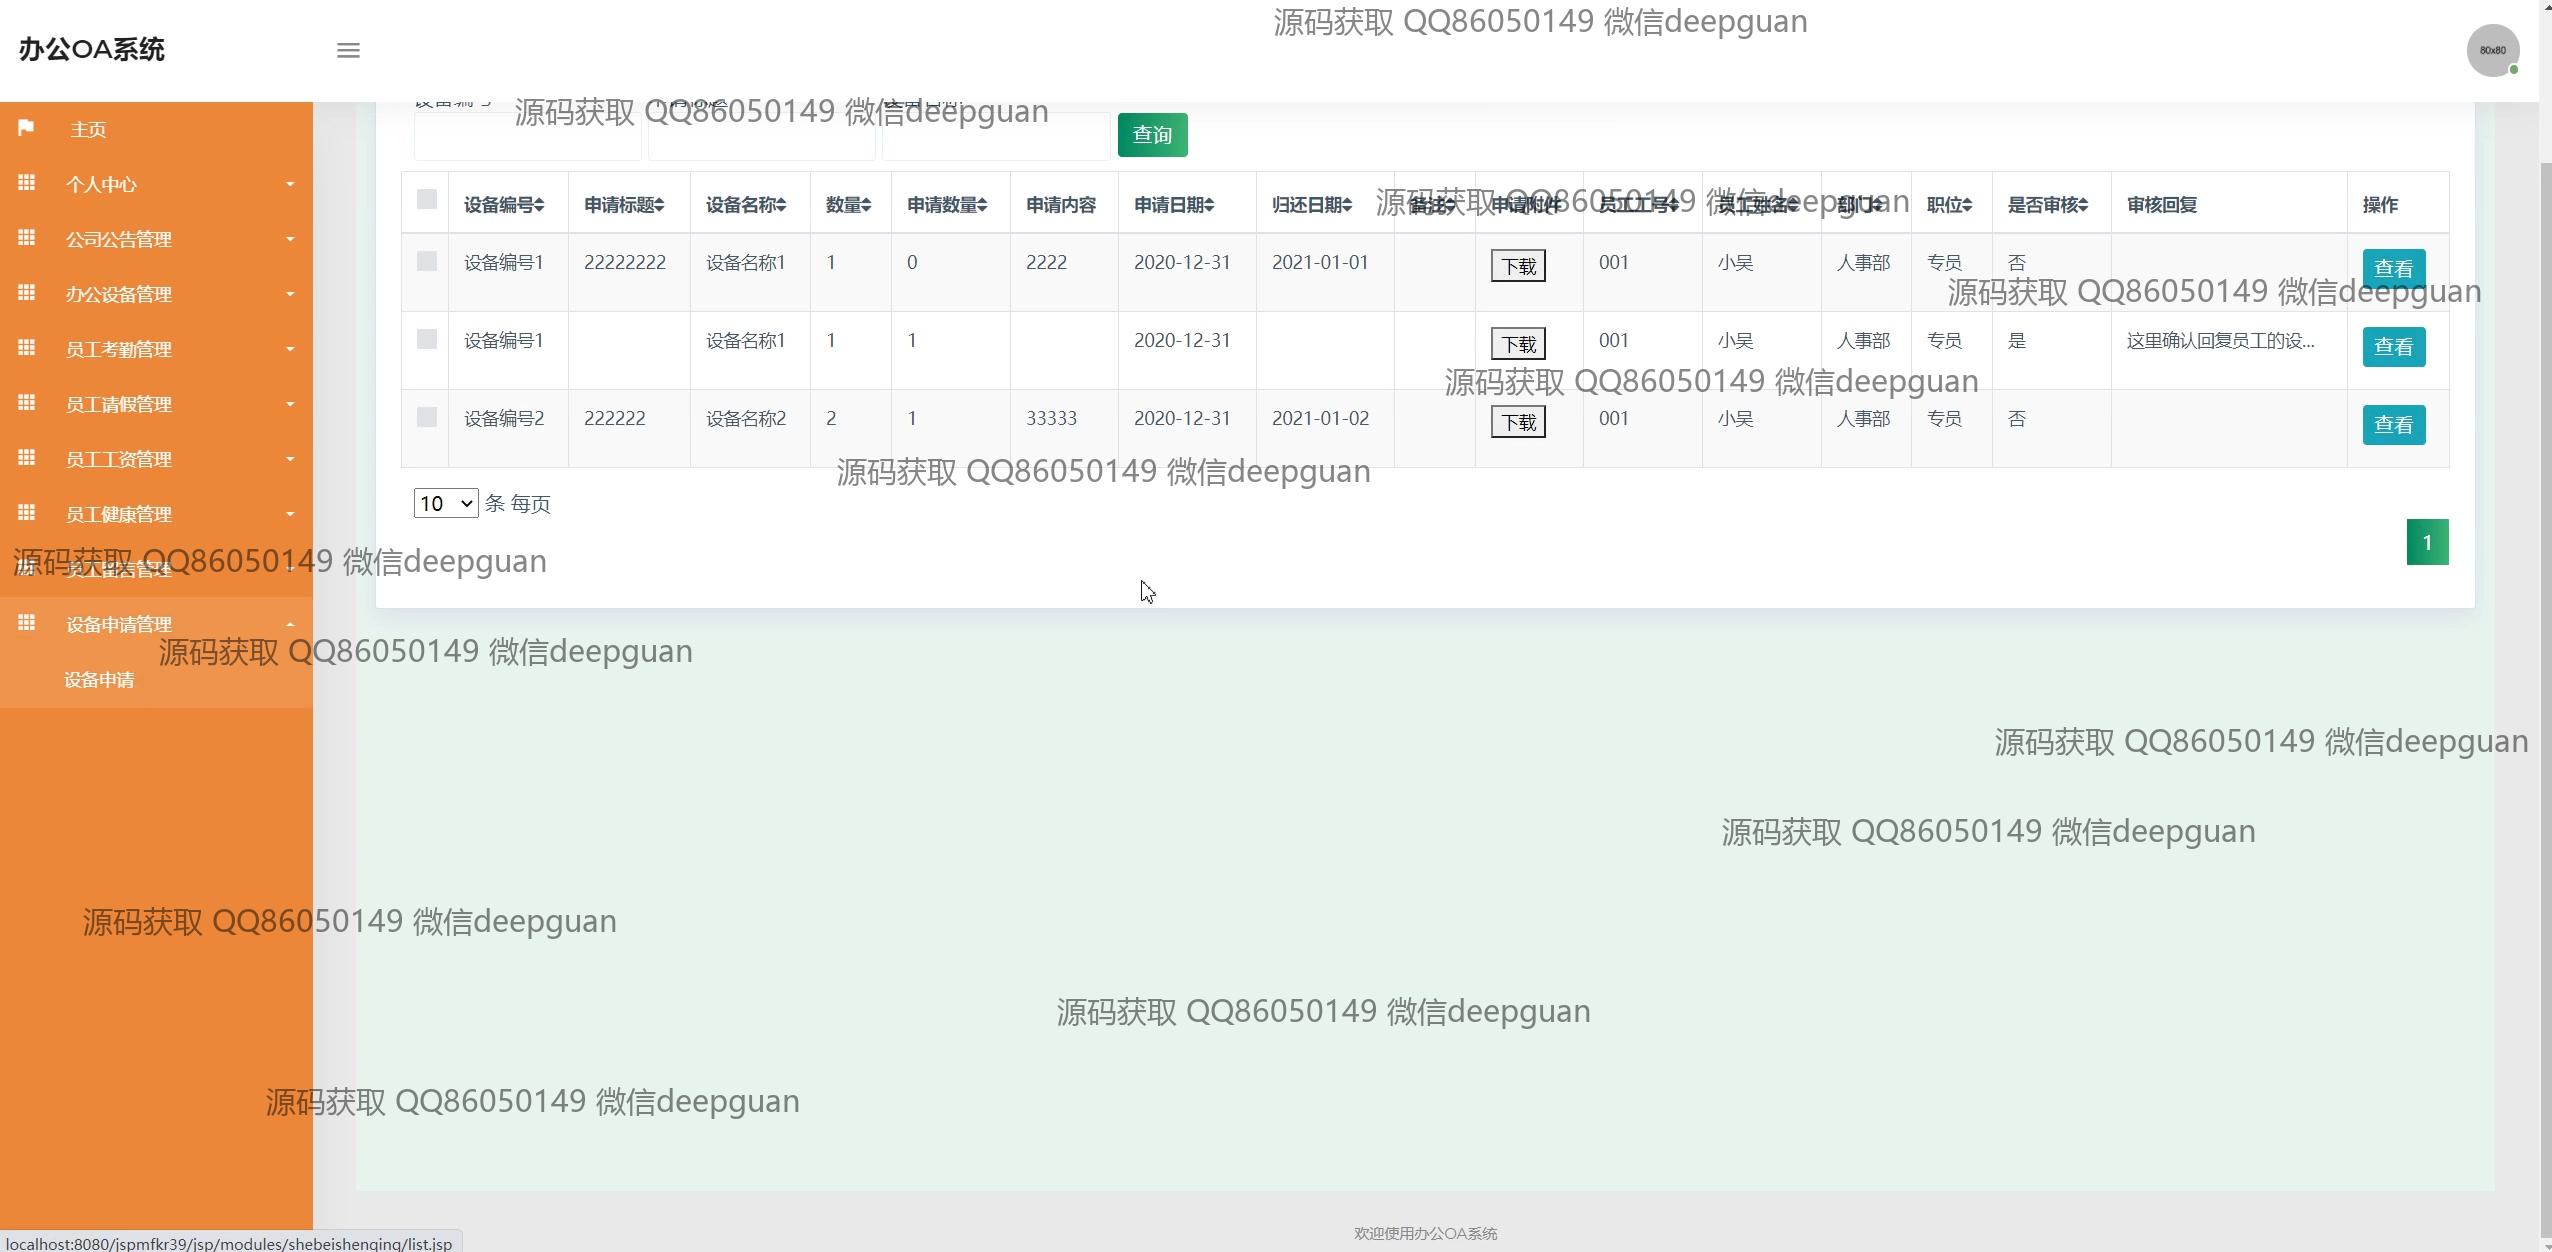Tick the select-all checkbox in table header
This screenshot has width=2552, height=1252.
(427, 199)
